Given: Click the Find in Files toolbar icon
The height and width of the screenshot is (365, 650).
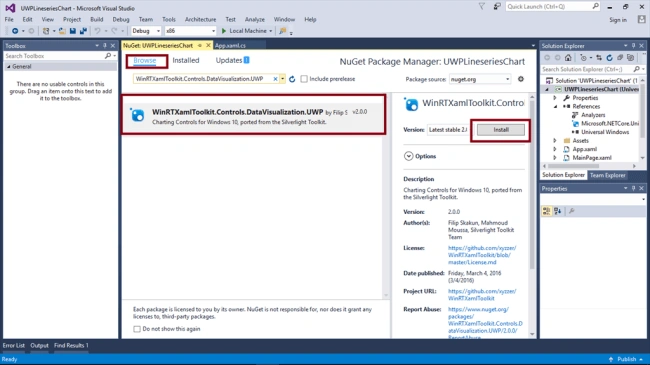Looking at the screenshot, I should pos(283,31).
